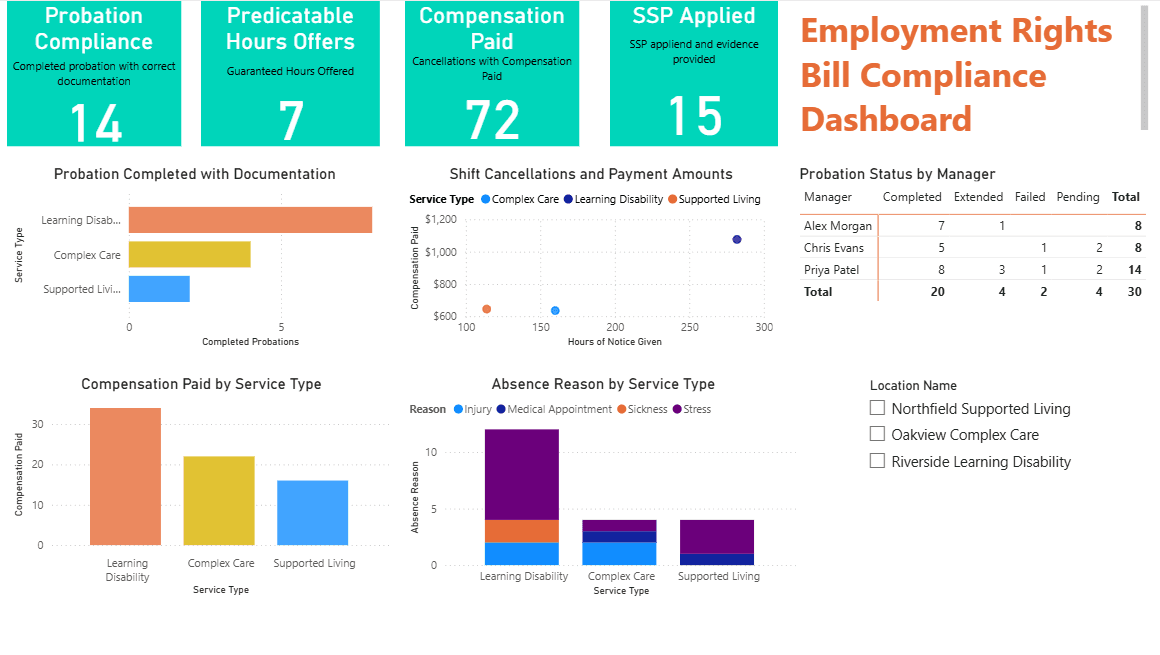Screen dimensions: 1160x655
Task: Check the Northfield Supported Living filter
Action: point(877,407)
